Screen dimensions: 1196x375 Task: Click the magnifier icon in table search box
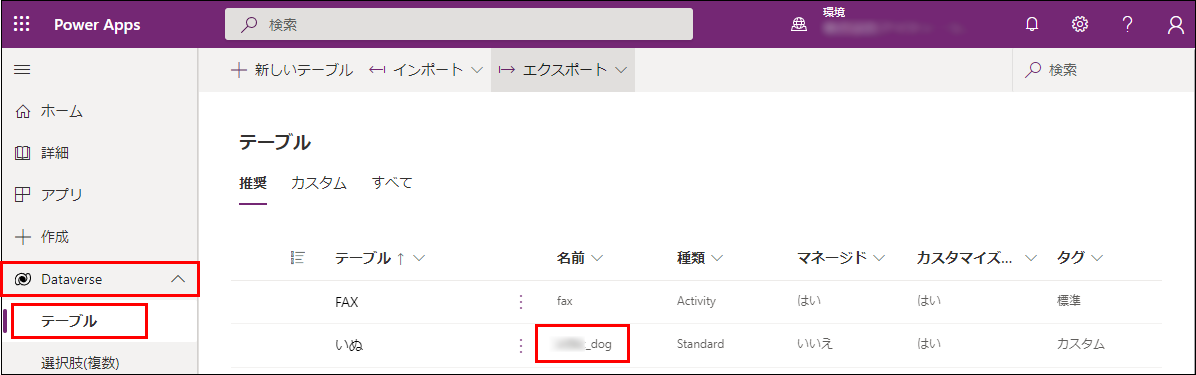point(1034,70)
